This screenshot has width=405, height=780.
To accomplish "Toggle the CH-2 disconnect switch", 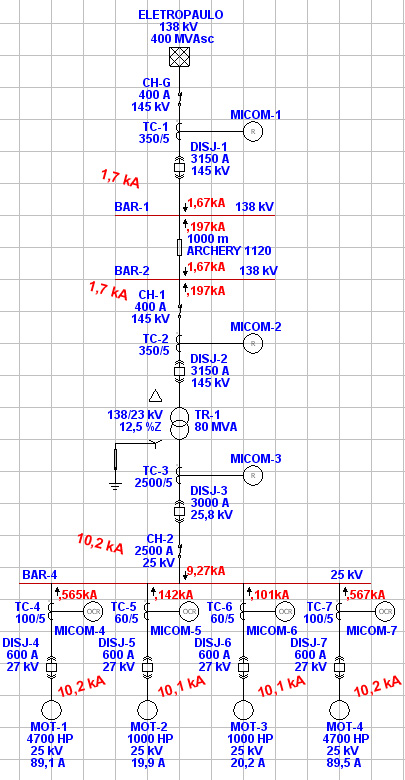I will click(x=180, y=549).
